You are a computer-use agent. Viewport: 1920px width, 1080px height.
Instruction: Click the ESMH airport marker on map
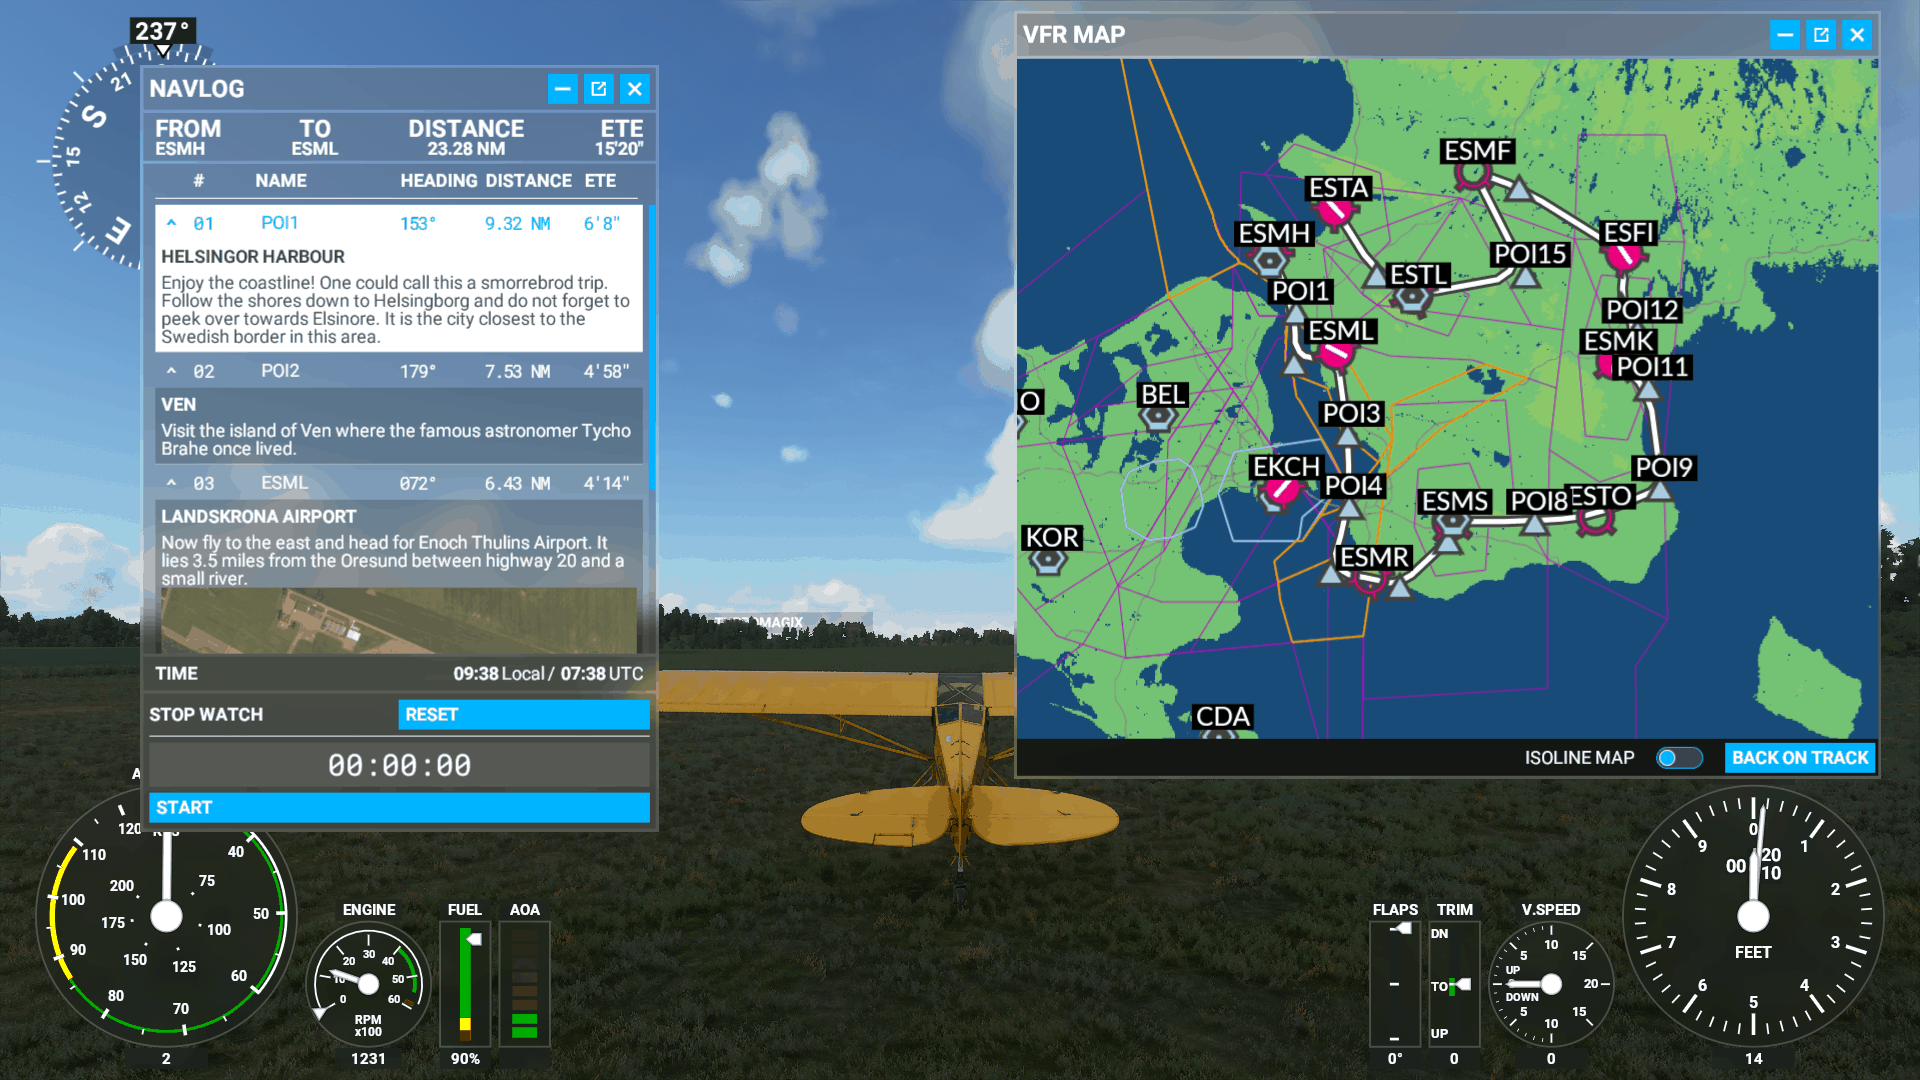point(1269,262)
